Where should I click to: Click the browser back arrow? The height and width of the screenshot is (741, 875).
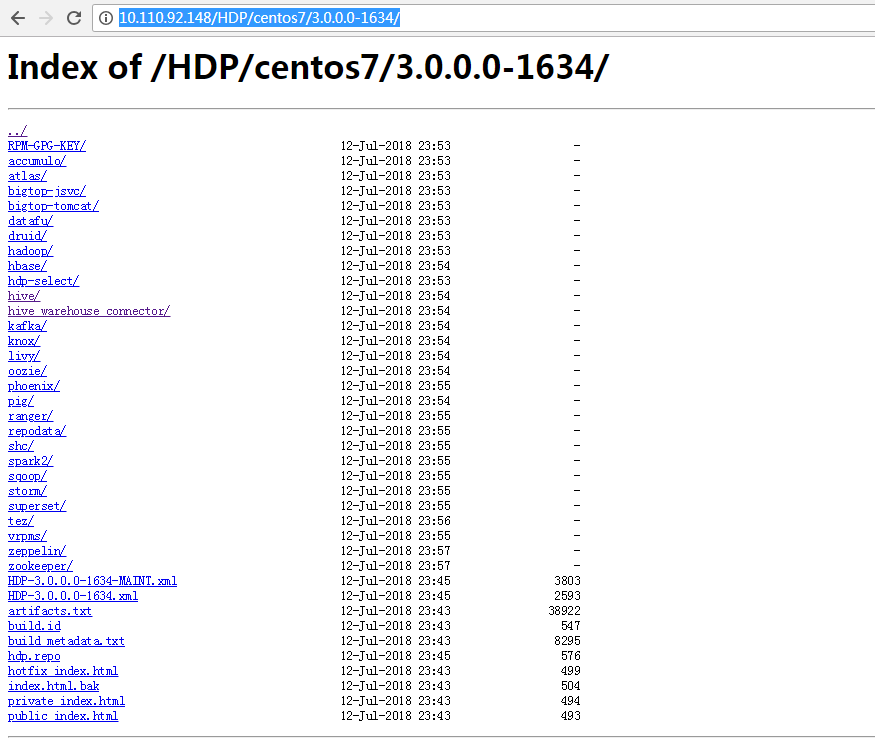(x=18, y=18)
